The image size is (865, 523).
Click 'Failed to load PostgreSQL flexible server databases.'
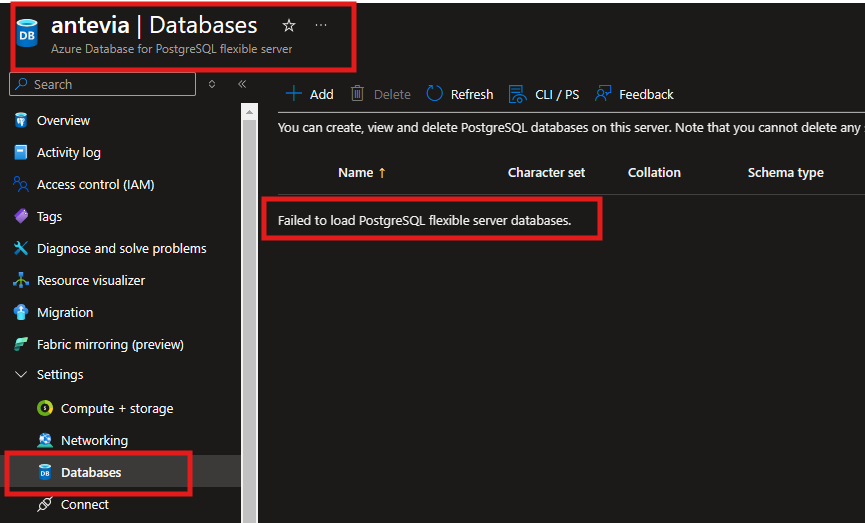click(424, 220)
